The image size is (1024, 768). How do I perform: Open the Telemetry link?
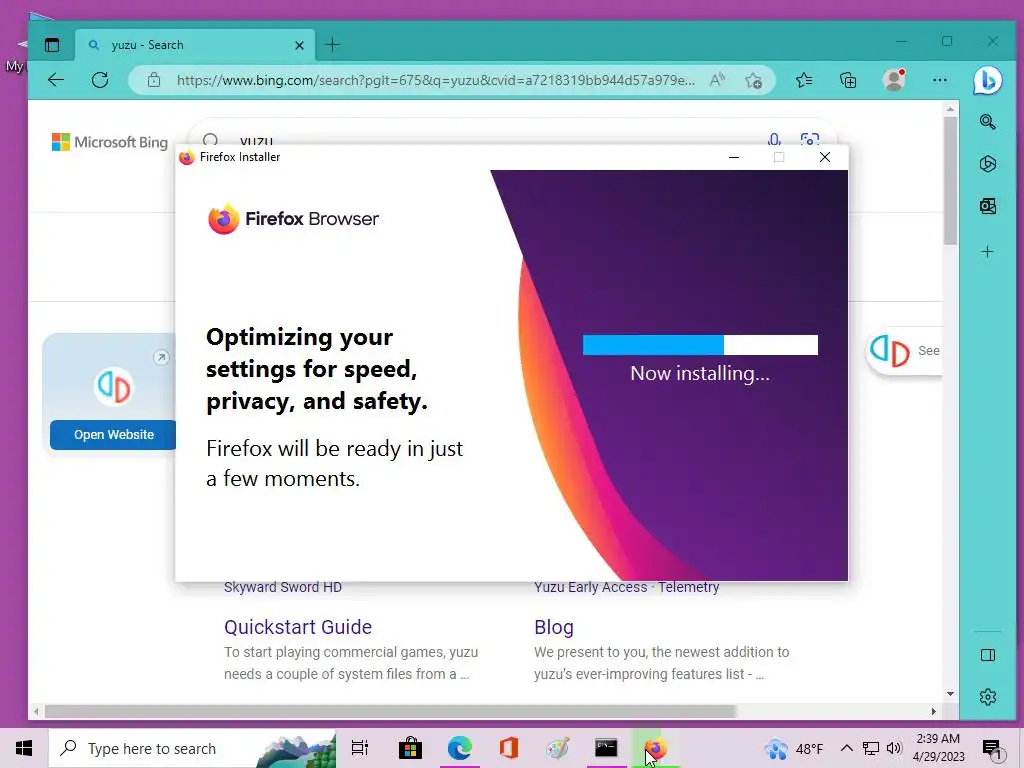688,587
